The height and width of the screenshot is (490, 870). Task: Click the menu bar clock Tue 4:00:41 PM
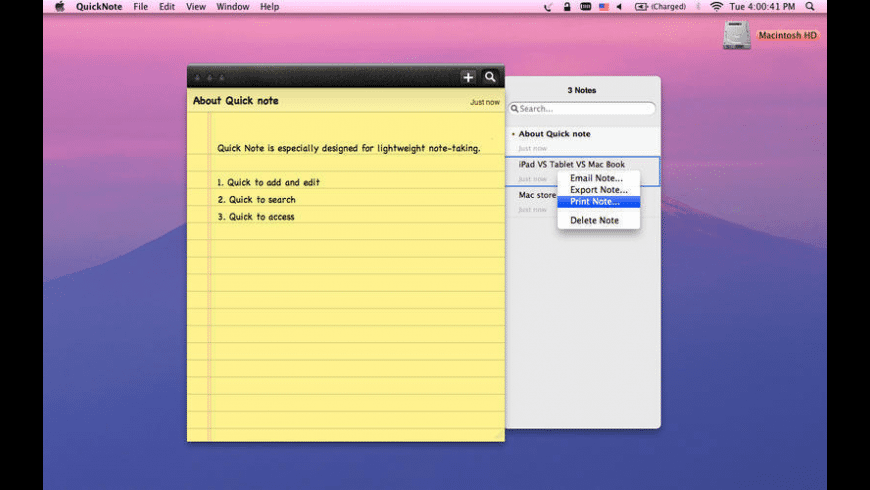click(x=762, y=7)
